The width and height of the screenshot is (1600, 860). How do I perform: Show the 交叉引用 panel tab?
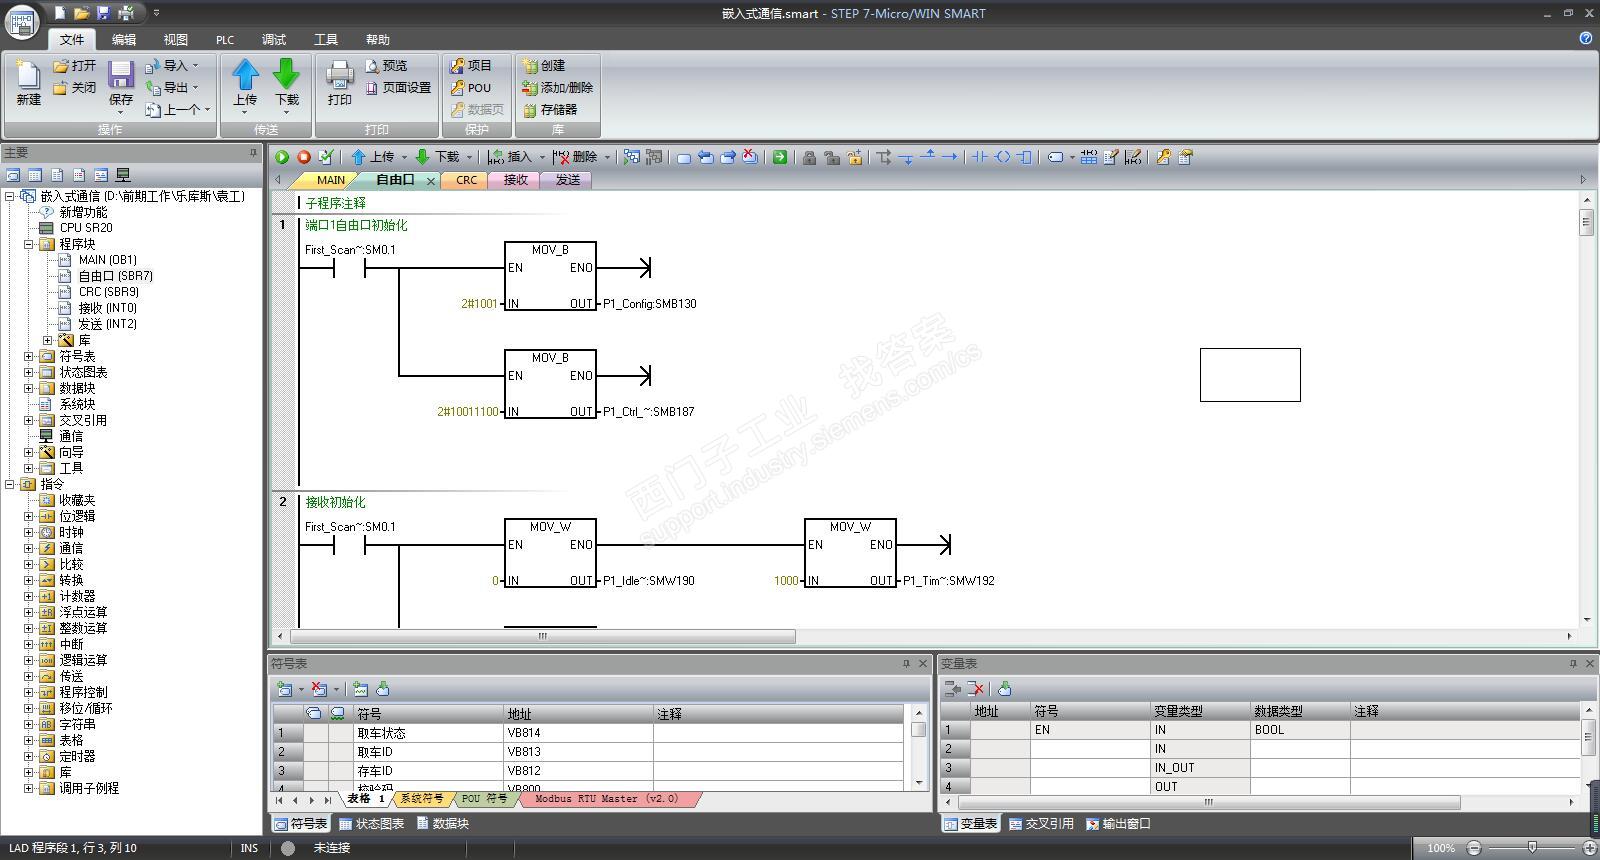pyautogui.click(x=1041, y=824)
